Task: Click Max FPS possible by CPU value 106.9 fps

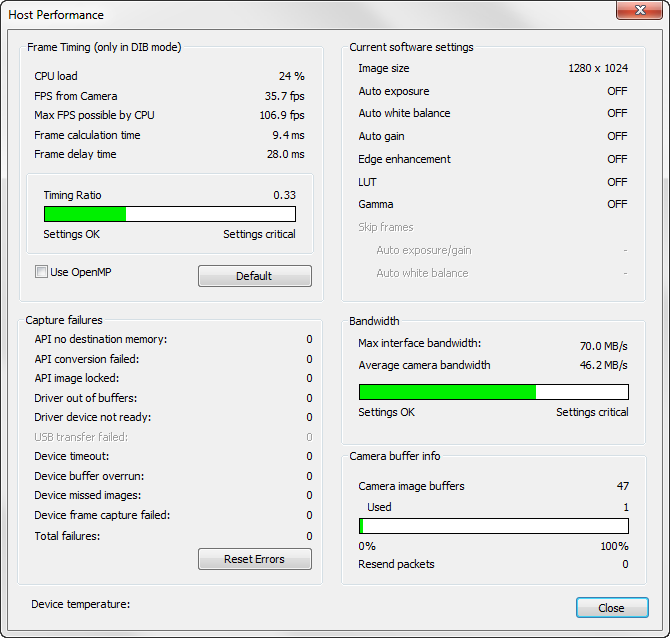Action: (x=282, y=115)
